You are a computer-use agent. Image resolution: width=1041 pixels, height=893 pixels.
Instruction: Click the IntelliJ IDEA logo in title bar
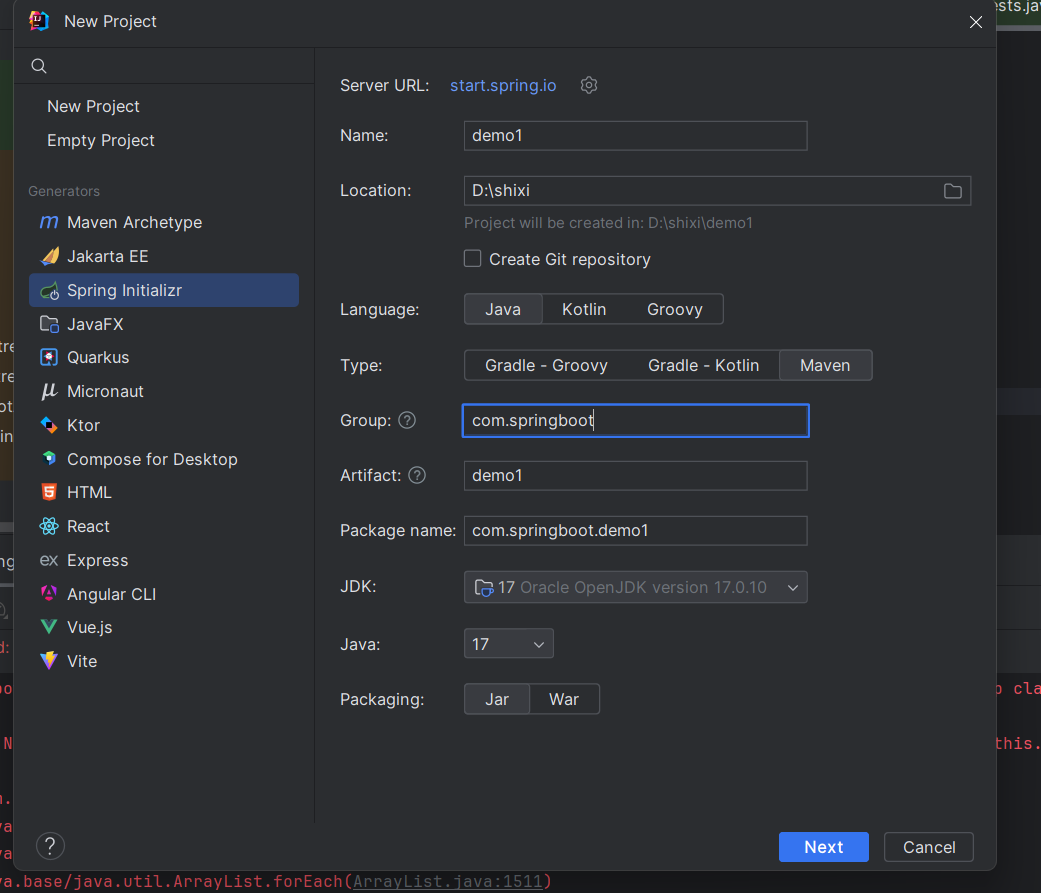tap(39, 21)
